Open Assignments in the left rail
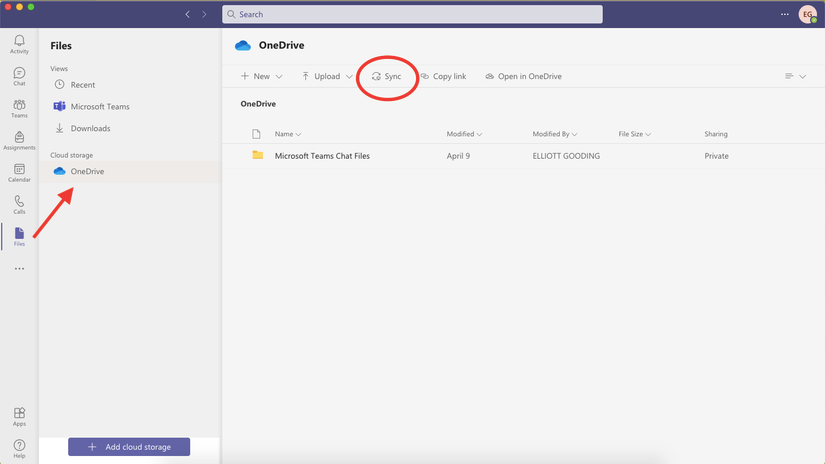 (x=19, y=140)
